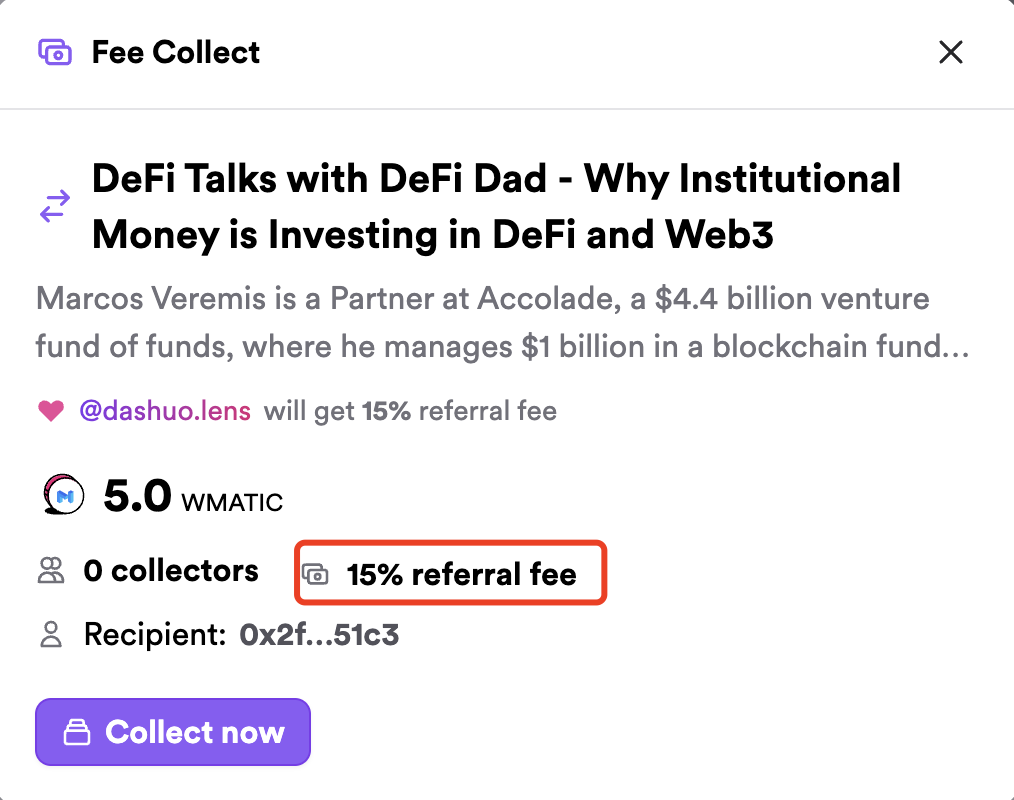Open the @dashuo.lens profile link
1014x800 pixels.
165,411
